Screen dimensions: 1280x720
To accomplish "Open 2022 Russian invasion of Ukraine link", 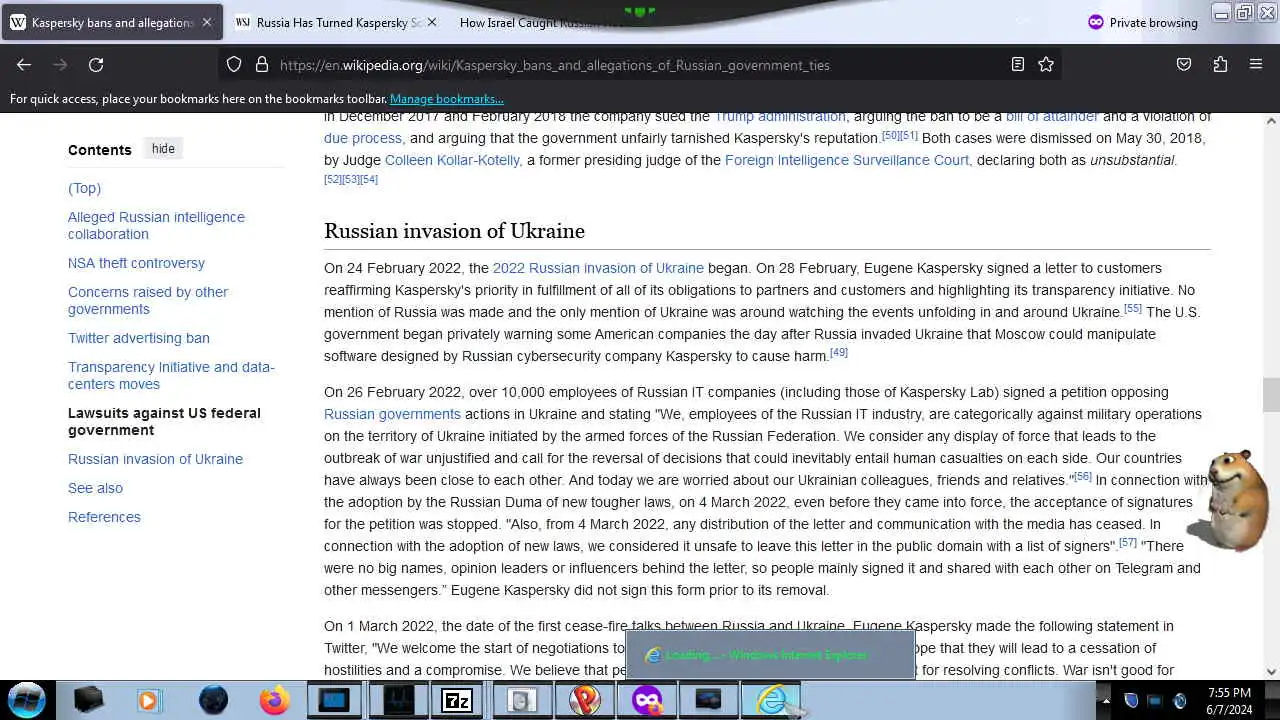I will point(598,268).
